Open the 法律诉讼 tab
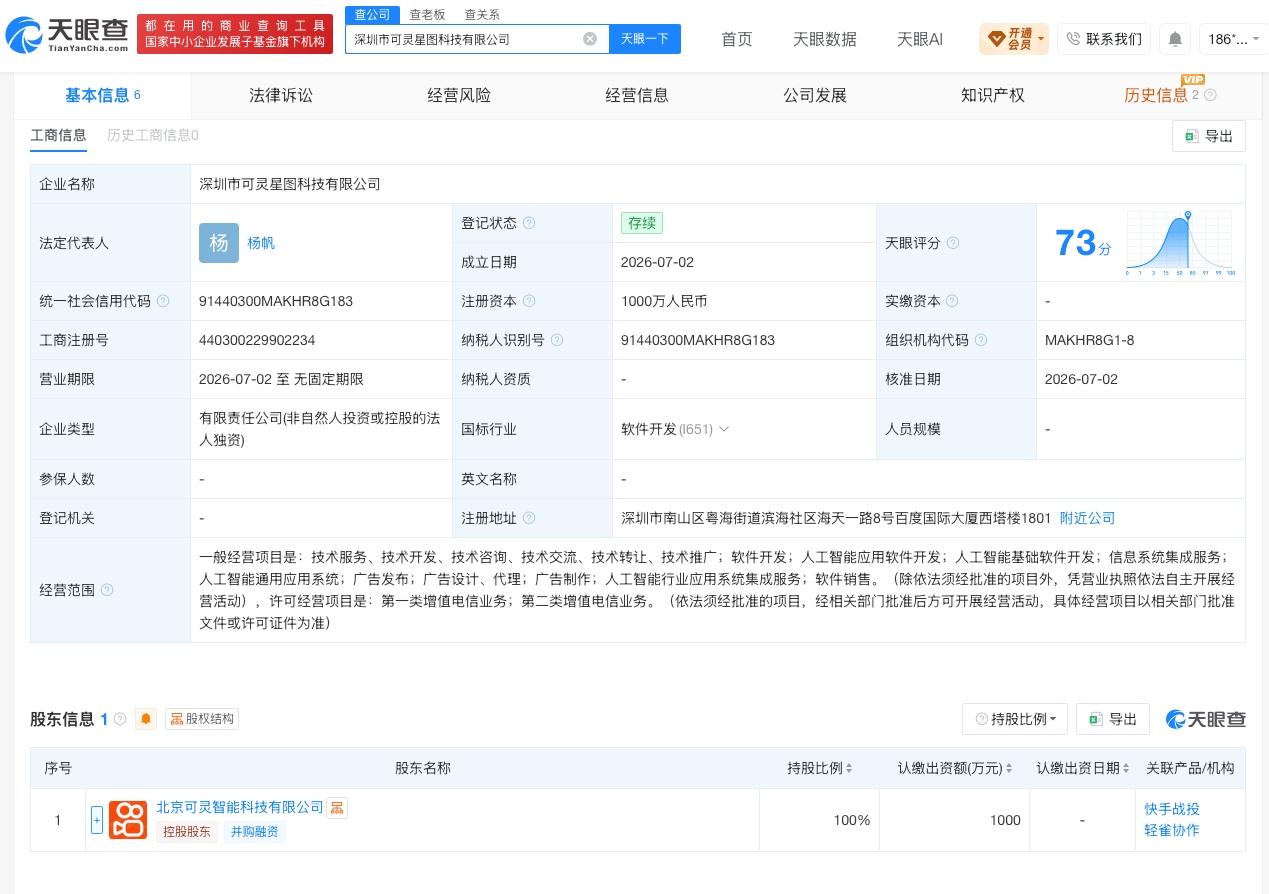The width and height of the screenshot is (1269, 894). pyautogui.click(x=281, y=95)
